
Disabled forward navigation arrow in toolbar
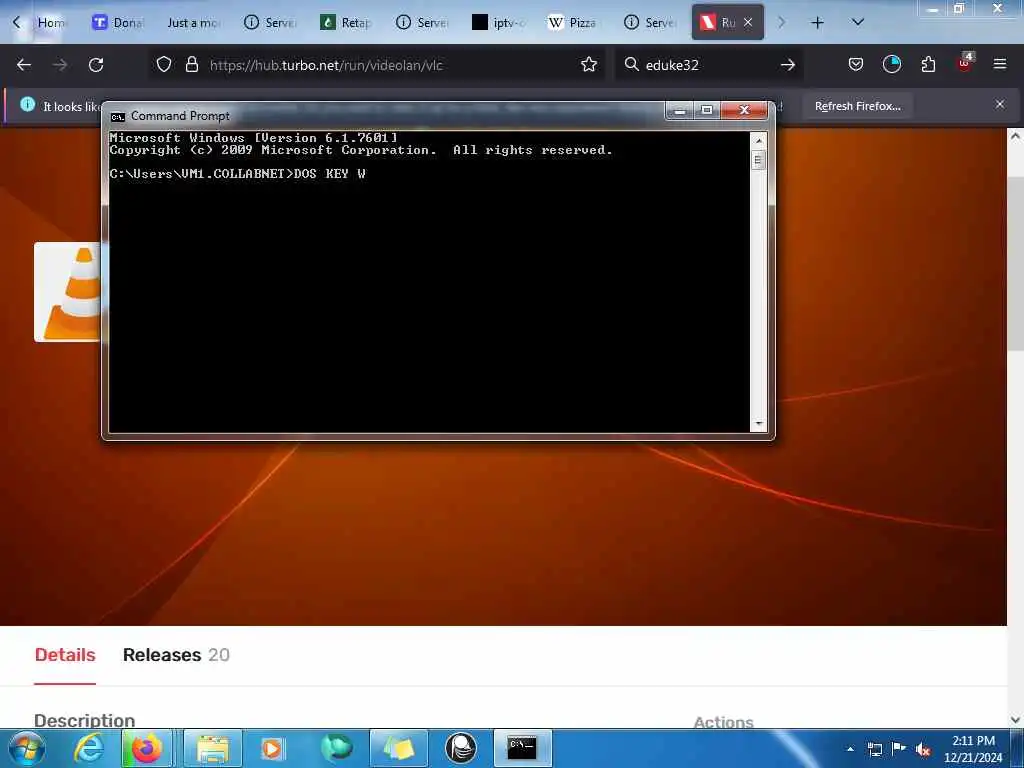coord(60,65)
